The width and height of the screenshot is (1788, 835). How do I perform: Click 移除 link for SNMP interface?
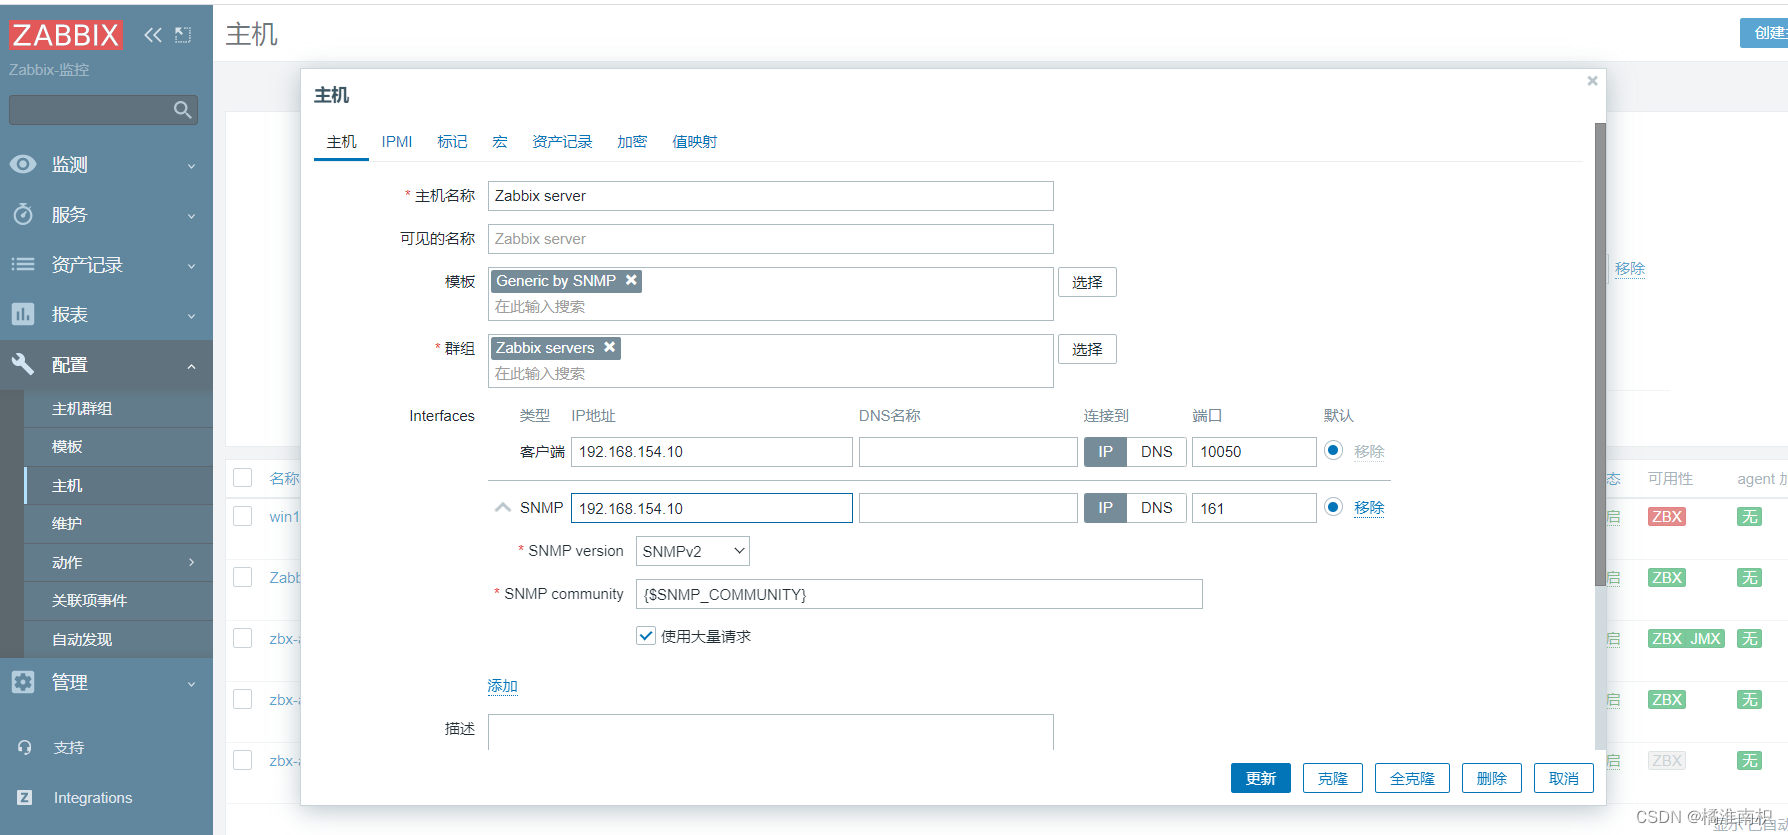[x=1369, y=508]
